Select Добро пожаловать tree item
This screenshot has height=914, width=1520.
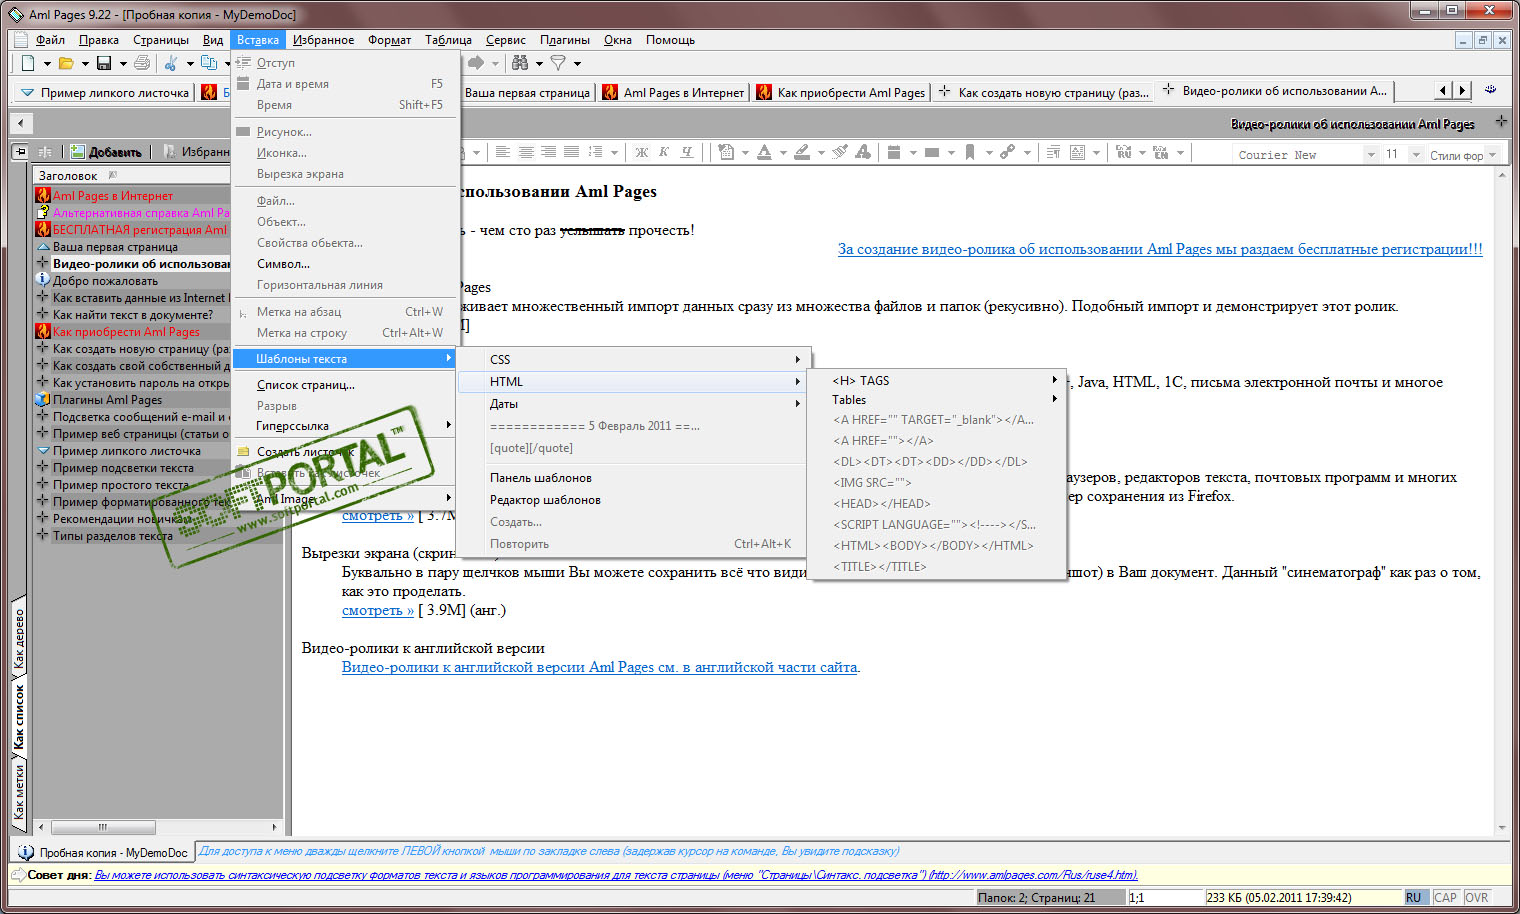[x=105, y=281]
